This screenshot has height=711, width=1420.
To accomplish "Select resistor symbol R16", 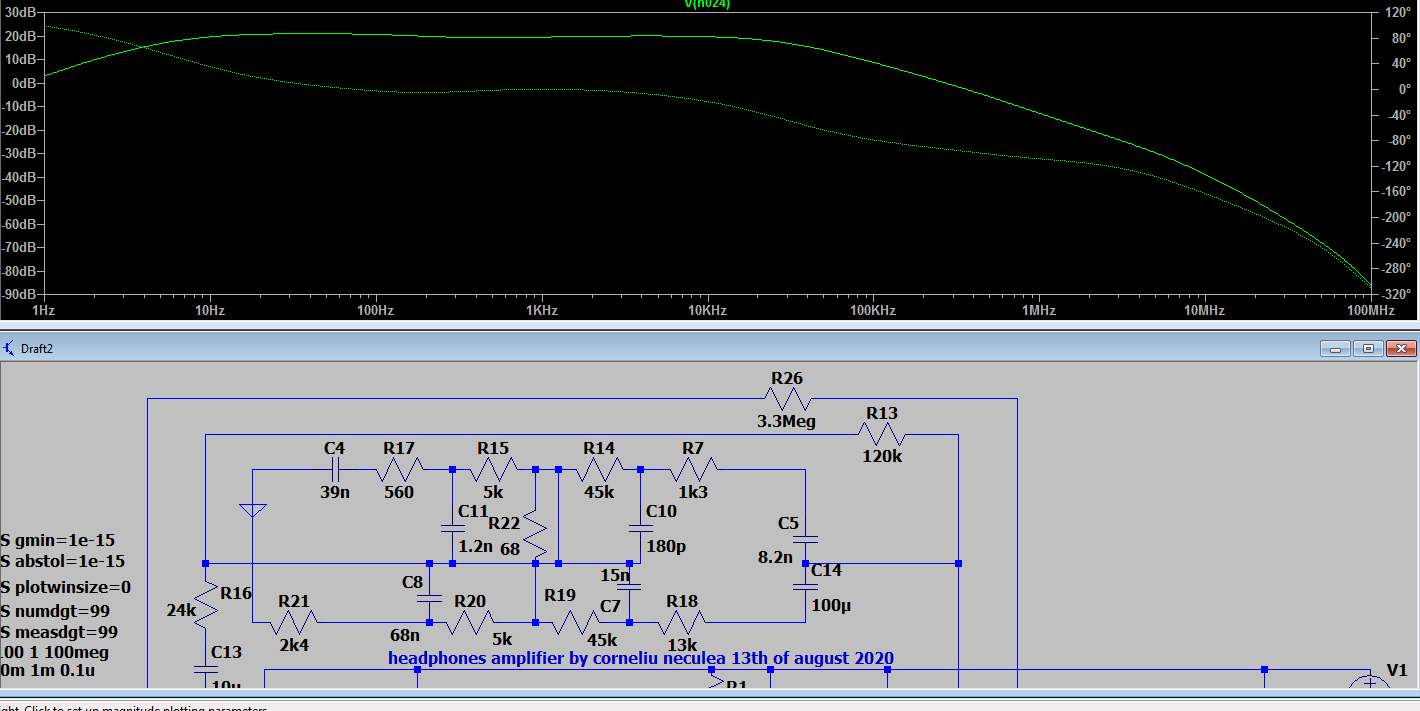I will pos(205,606).
